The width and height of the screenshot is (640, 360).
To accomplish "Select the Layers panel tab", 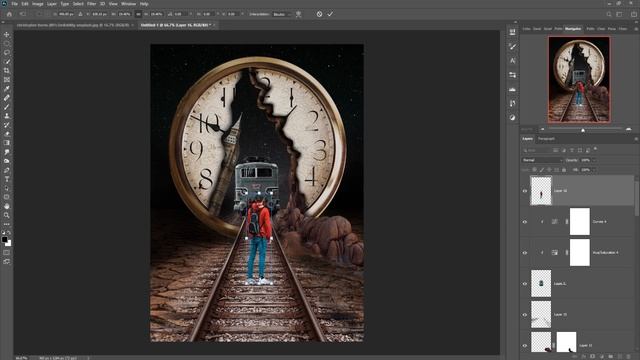I will (527, 139).
